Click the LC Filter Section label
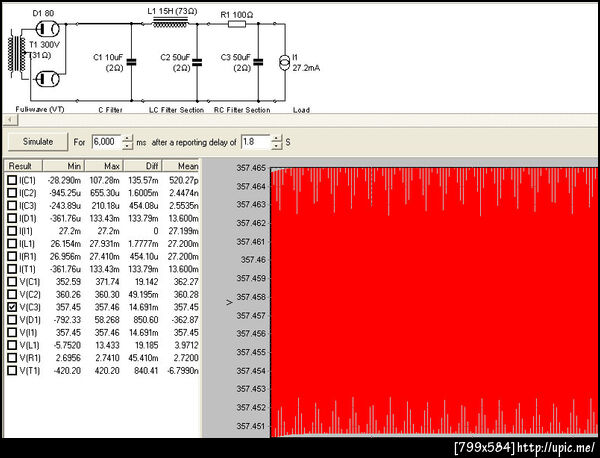600x458 pixels. click(176, 110)
